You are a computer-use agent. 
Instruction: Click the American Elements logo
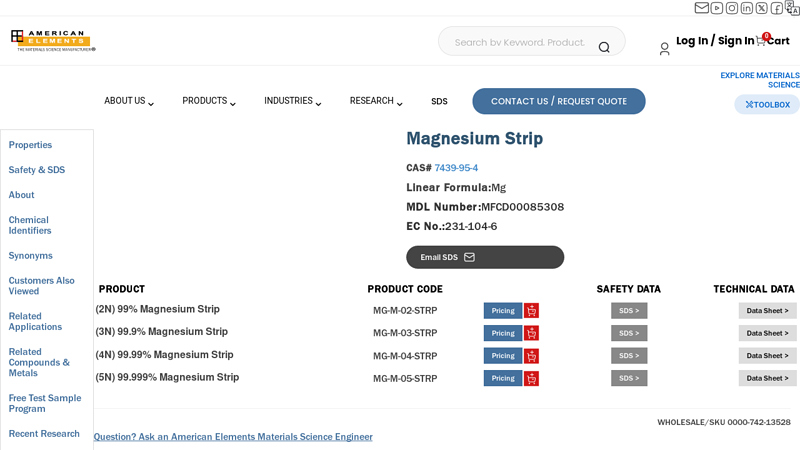(x=53, y=40)
